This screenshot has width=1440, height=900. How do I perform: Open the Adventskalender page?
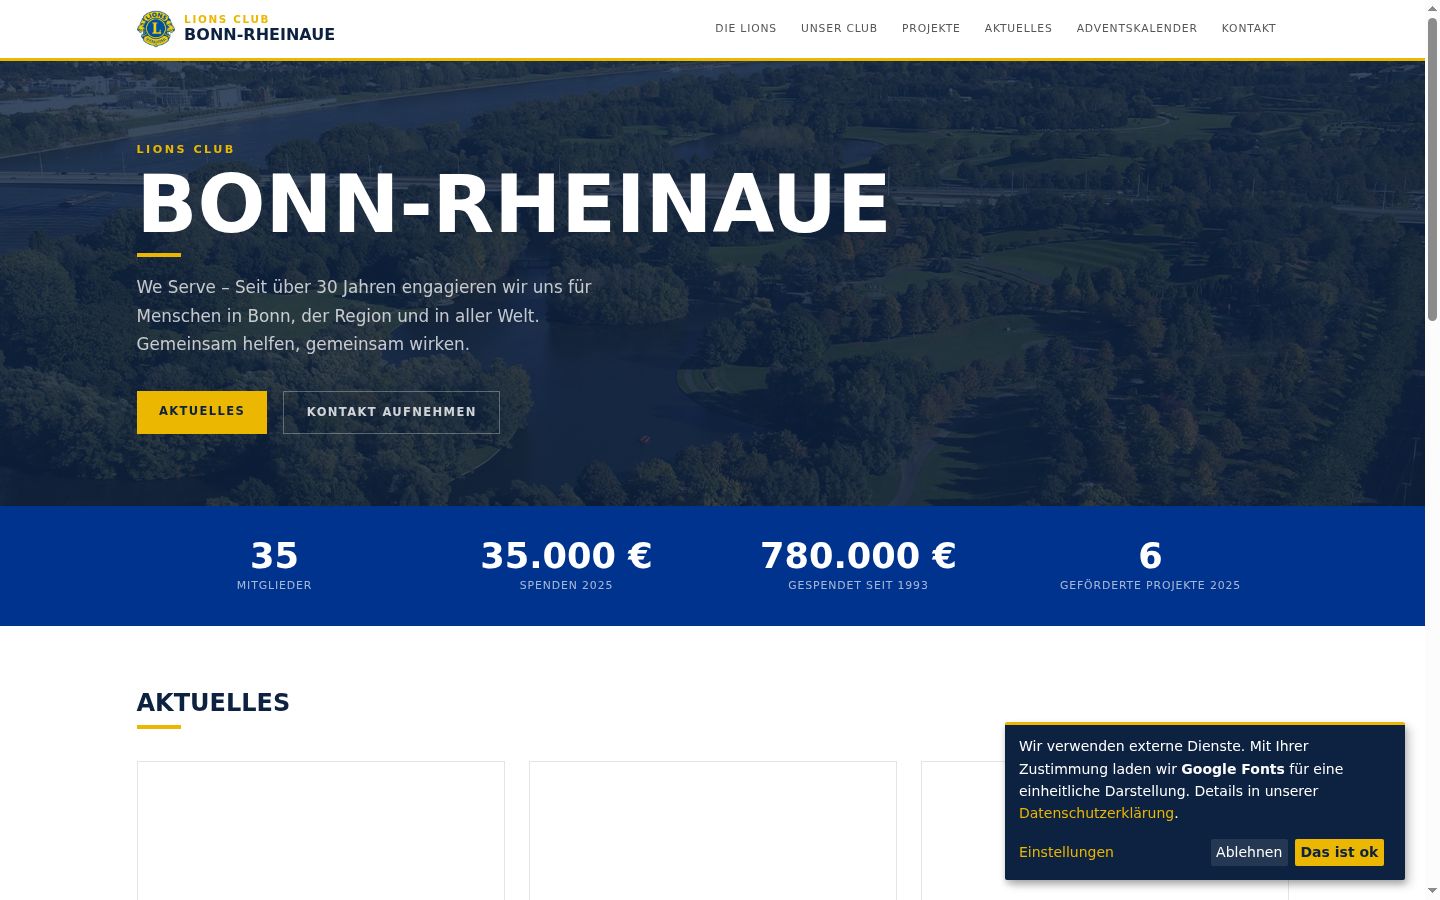pyautogui.click(x=1137, y=28)
